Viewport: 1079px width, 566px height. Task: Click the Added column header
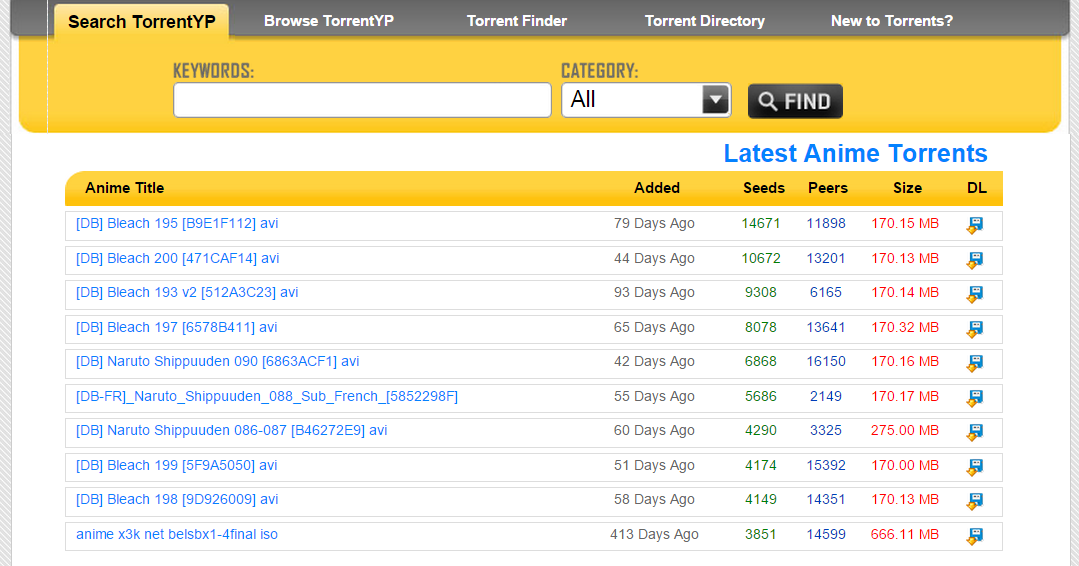coord(656,188)
